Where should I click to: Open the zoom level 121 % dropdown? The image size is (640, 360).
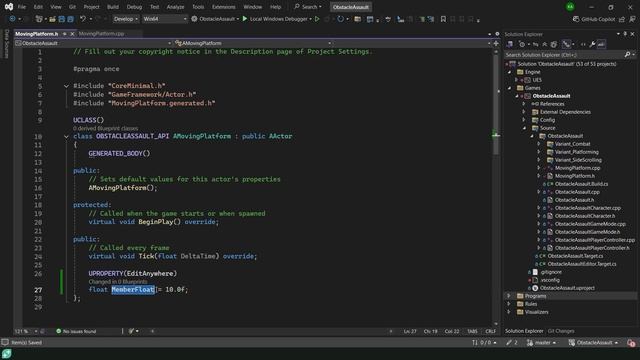(26, 331)
